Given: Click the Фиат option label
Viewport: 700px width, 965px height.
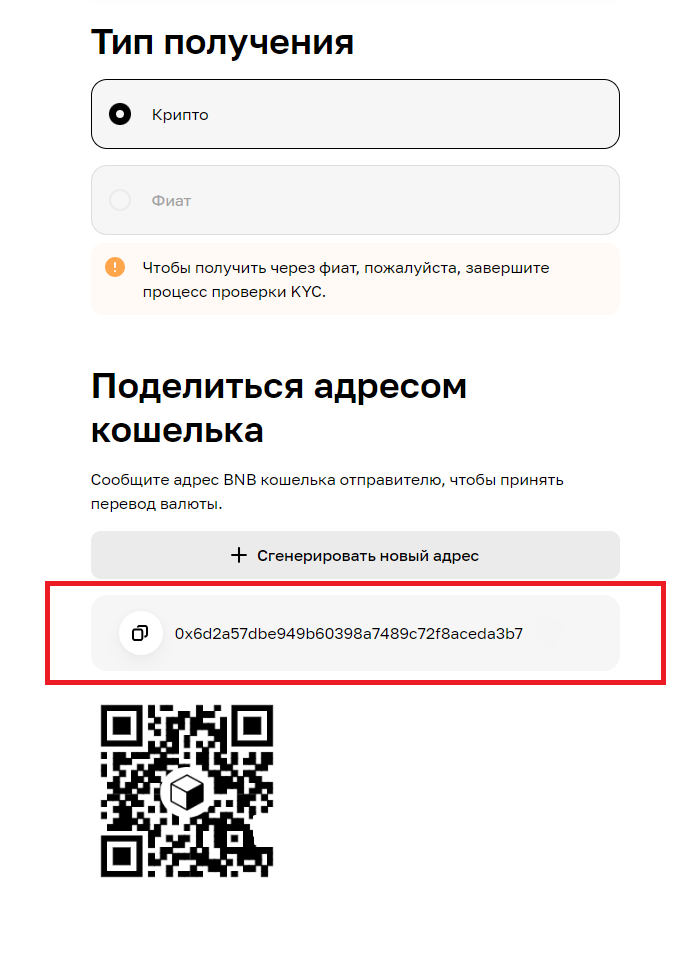Looking at the screenshot, I should (x=171, y=201).
